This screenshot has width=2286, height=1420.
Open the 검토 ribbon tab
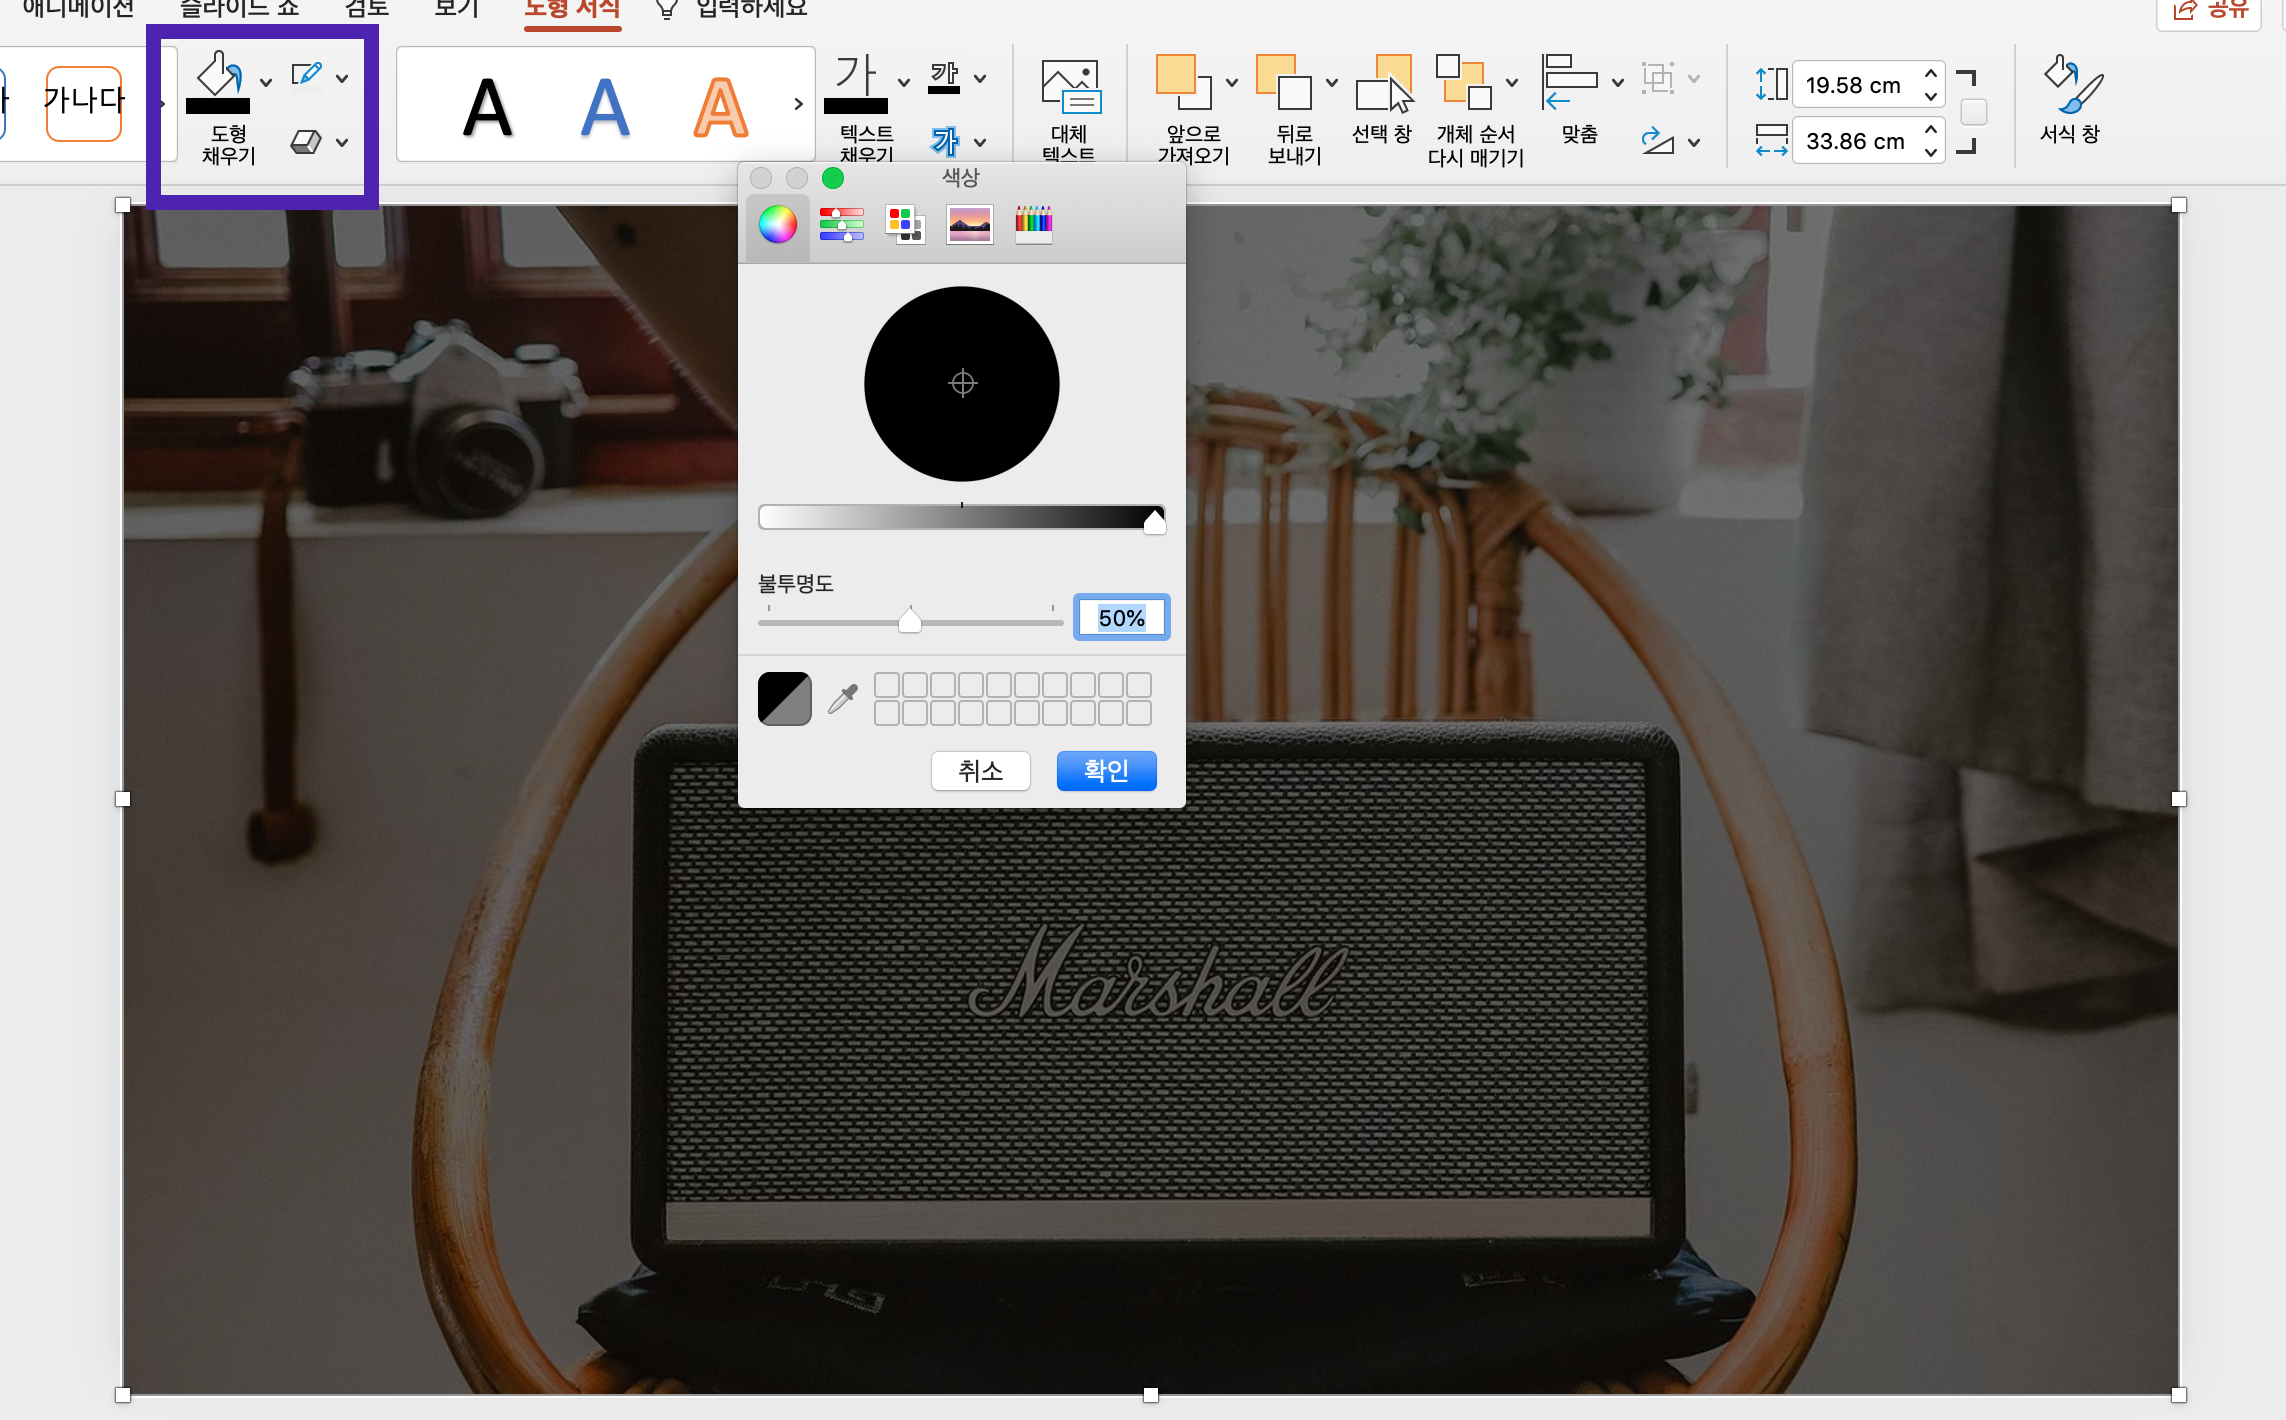(x=366, y=10)
